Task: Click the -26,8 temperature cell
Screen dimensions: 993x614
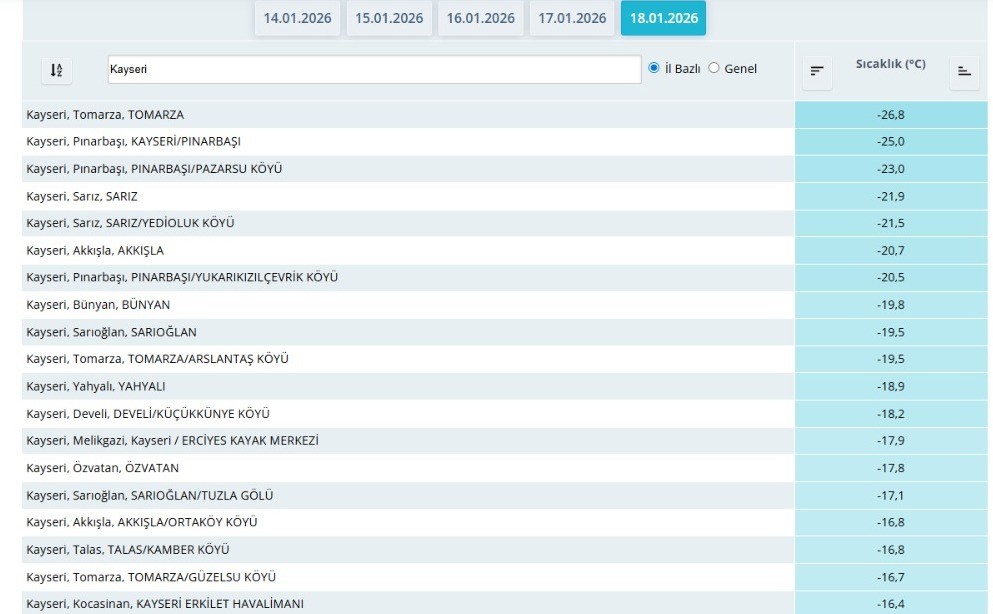Action: (x=890, y=115)
